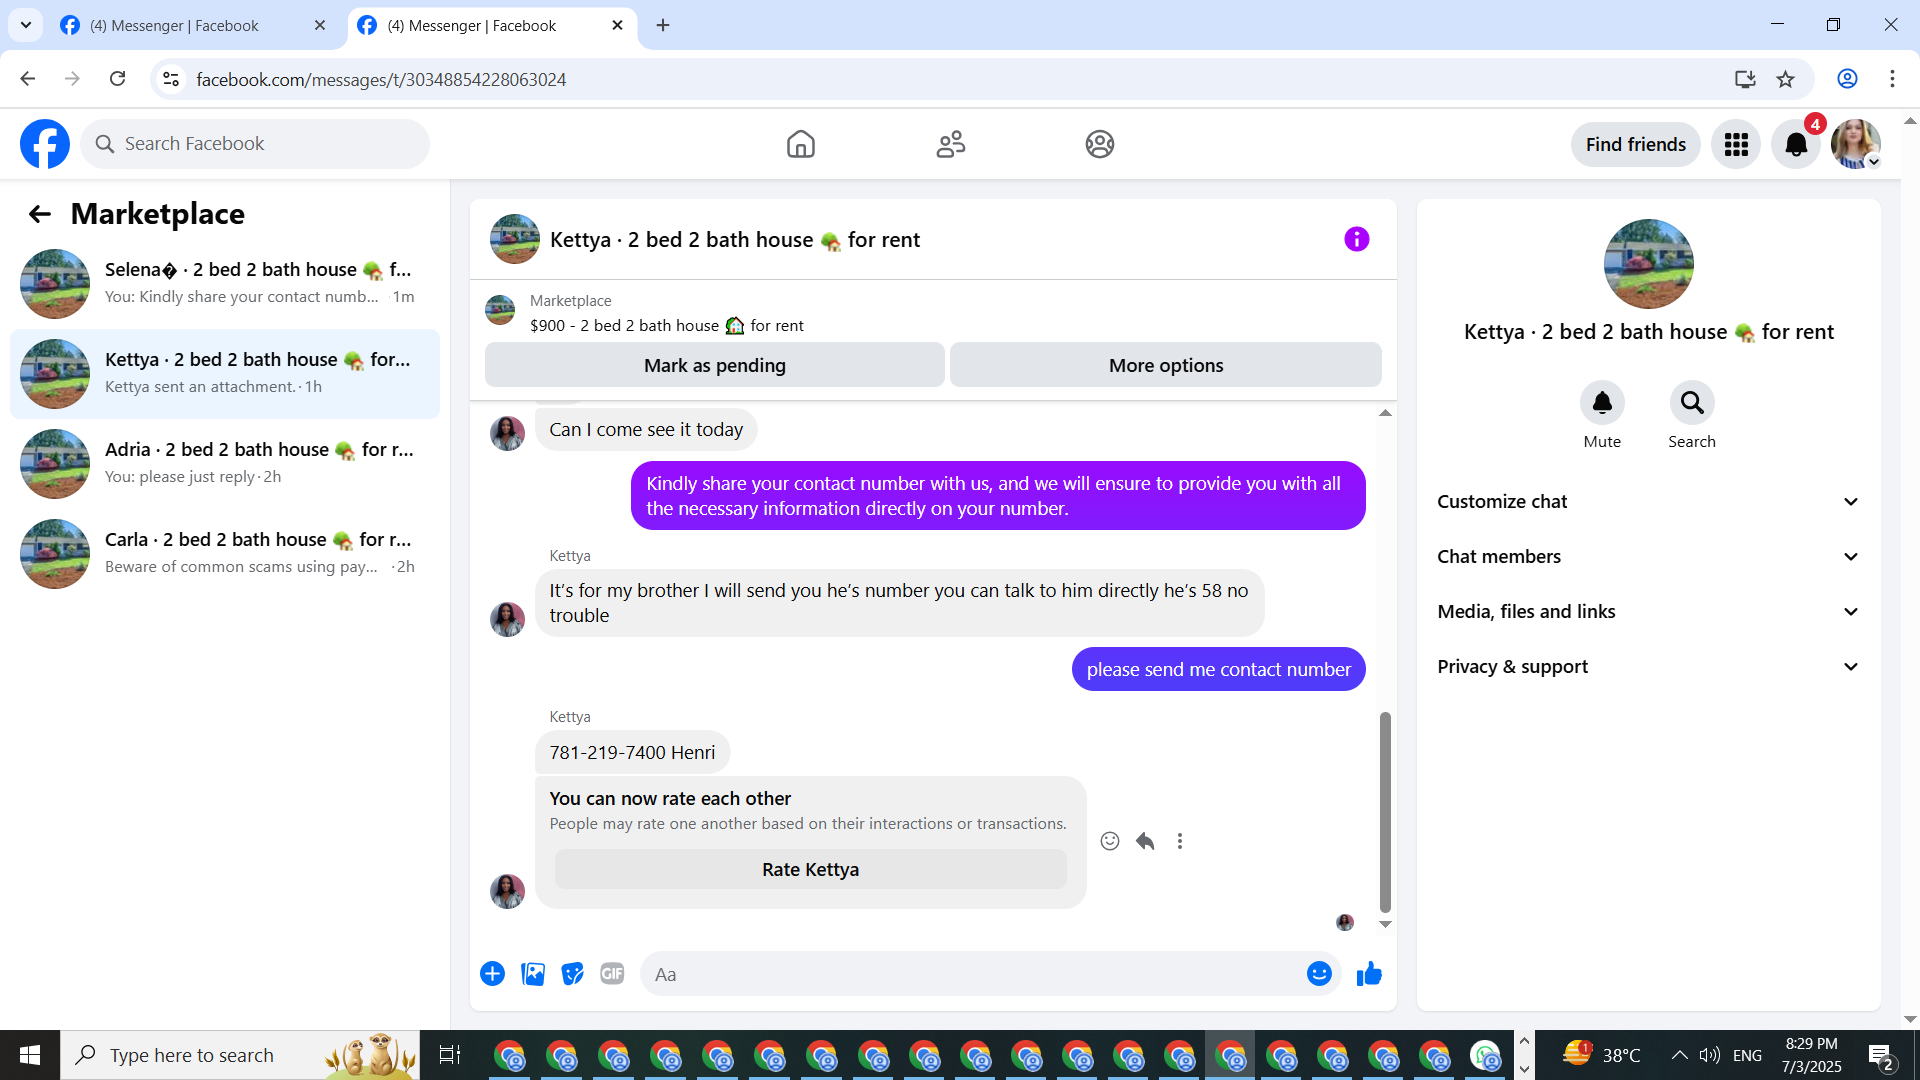Reply to the rate message
Viewport: 1920px width, 1080px height.
coord(1145,841)
